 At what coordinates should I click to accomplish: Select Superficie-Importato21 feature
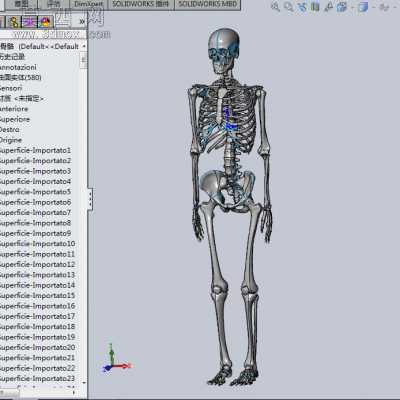click(37, 358)
